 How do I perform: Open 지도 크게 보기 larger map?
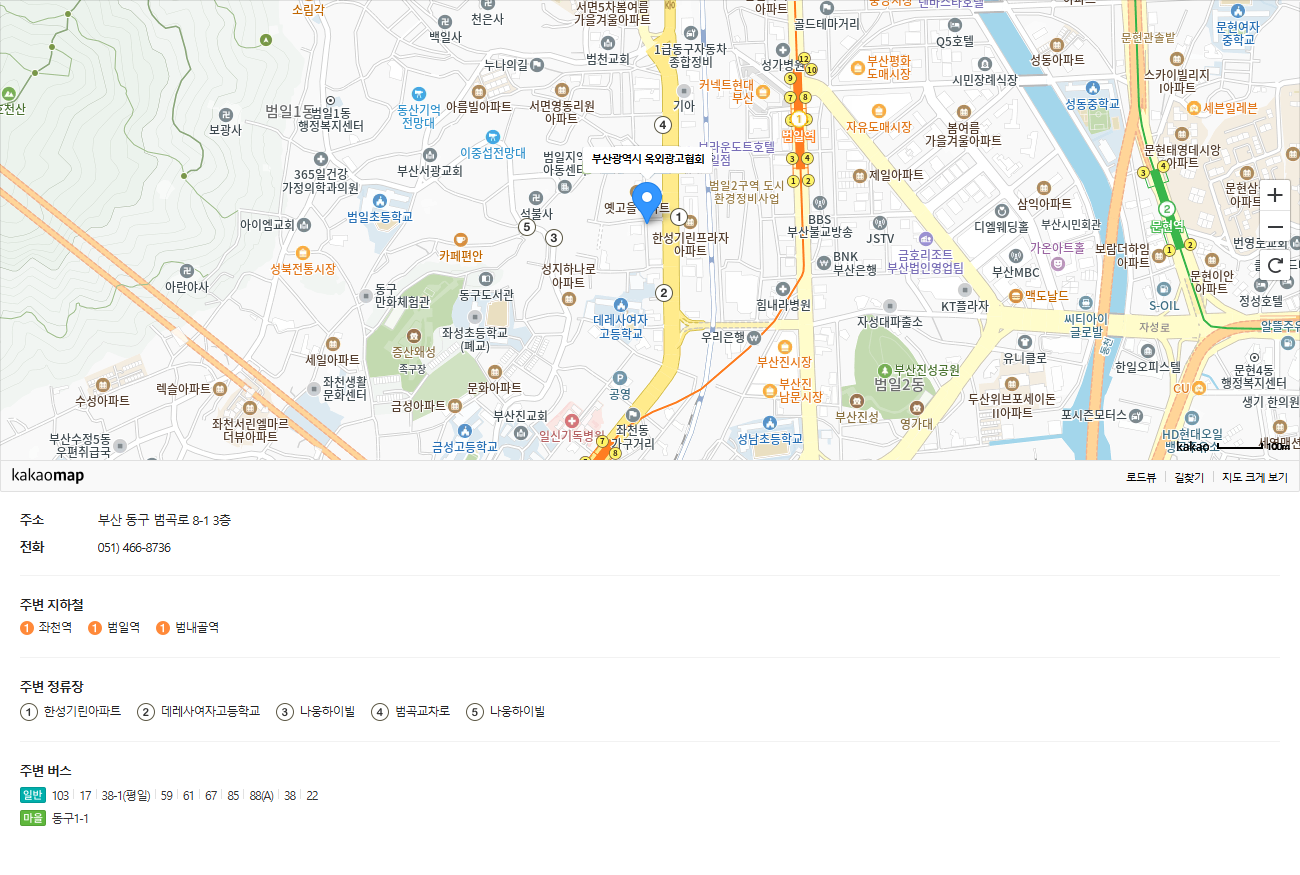pyautogui.click(x=1254, y=477)
